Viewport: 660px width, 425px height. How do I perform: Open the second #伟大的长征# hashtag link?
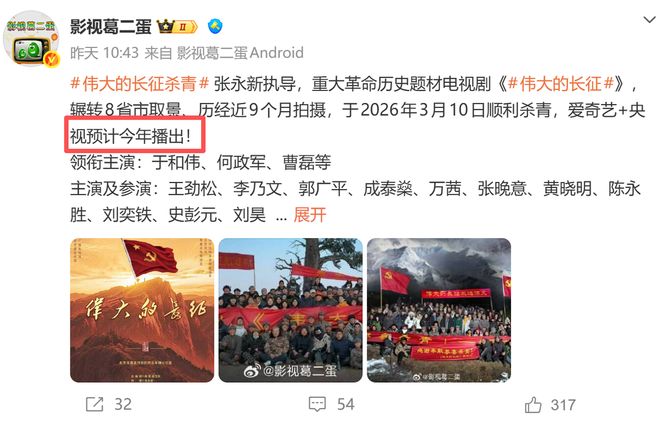(561, 84)
